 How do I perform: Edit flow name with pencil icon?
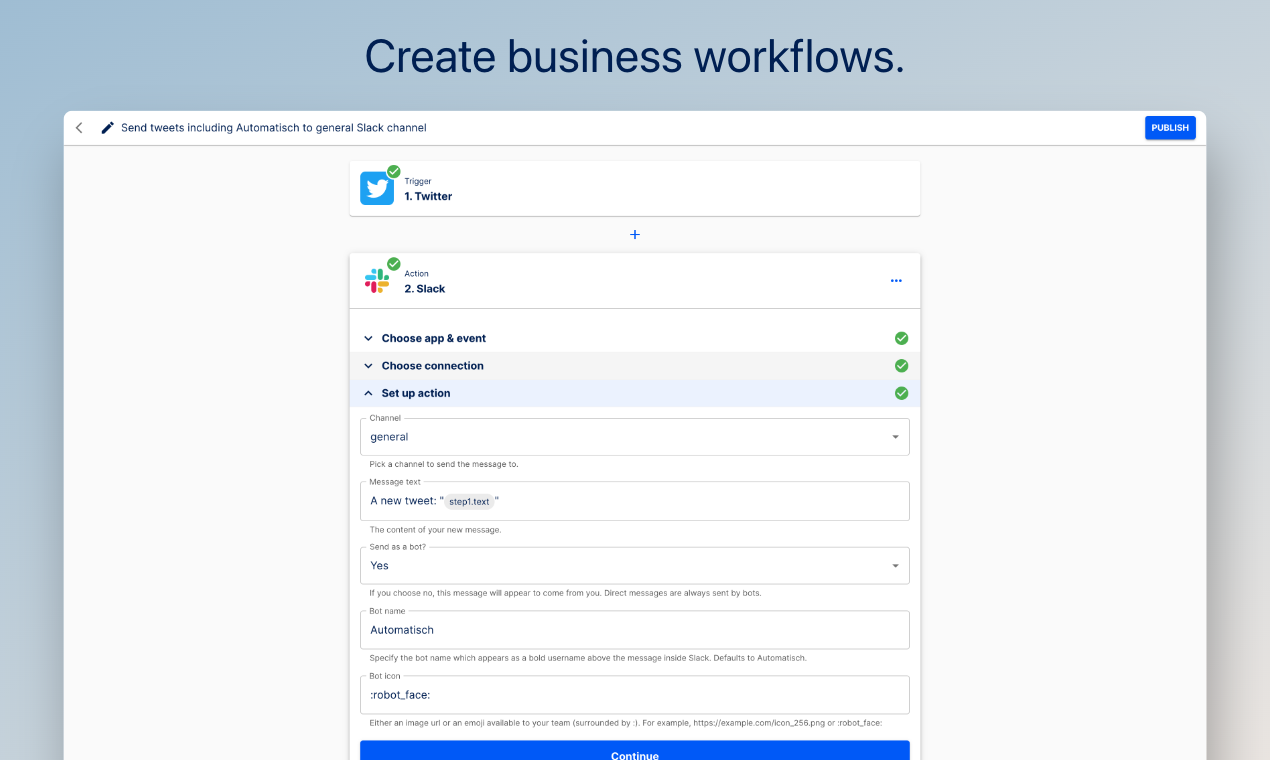pyautogui.click(x=108, y=128)
